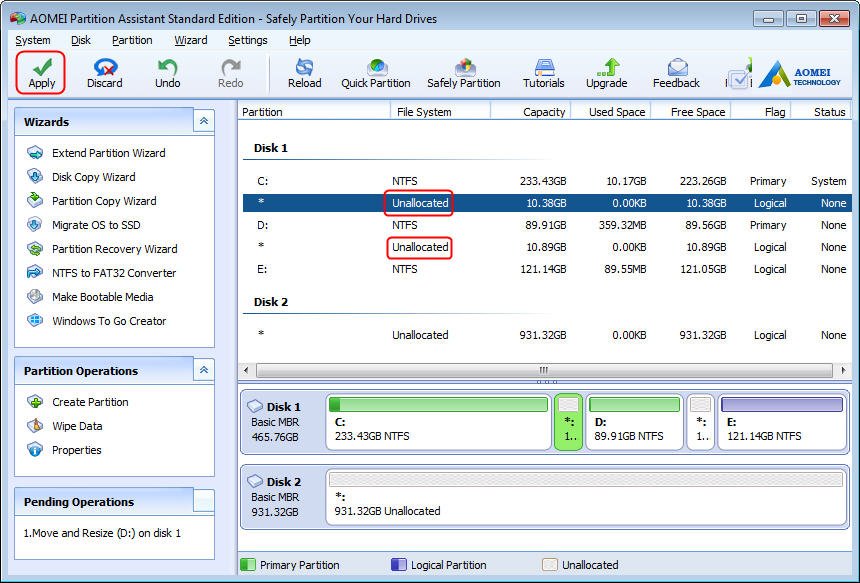
Task: Click the Disk 1 drive icon in disk map
Action: click(255, 406)
